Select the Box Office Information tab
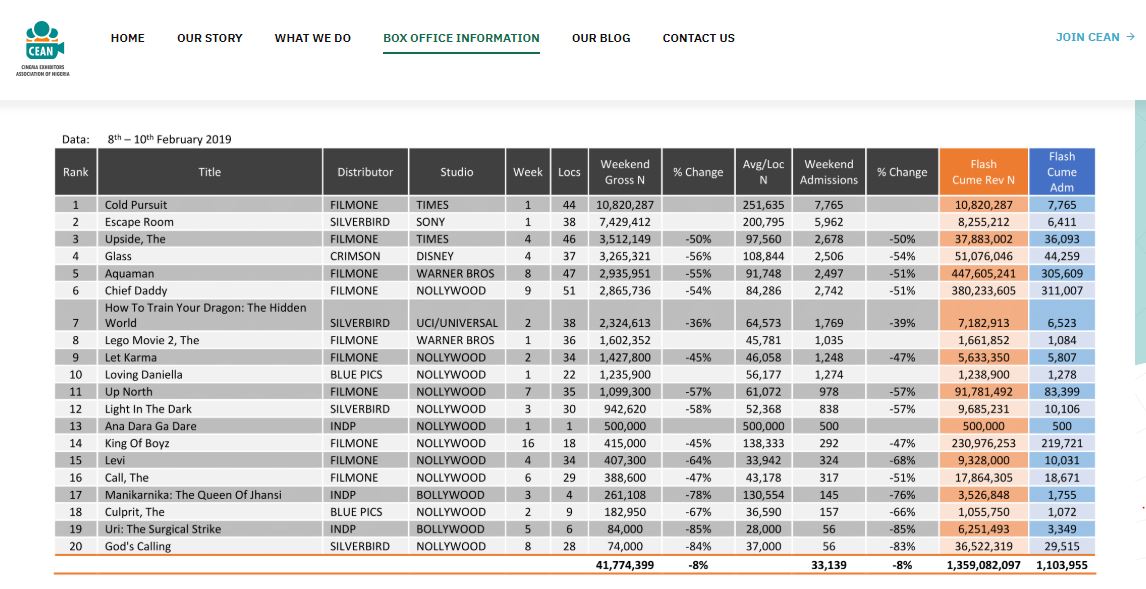This screenshot has height=589, width=1146. 461,38
